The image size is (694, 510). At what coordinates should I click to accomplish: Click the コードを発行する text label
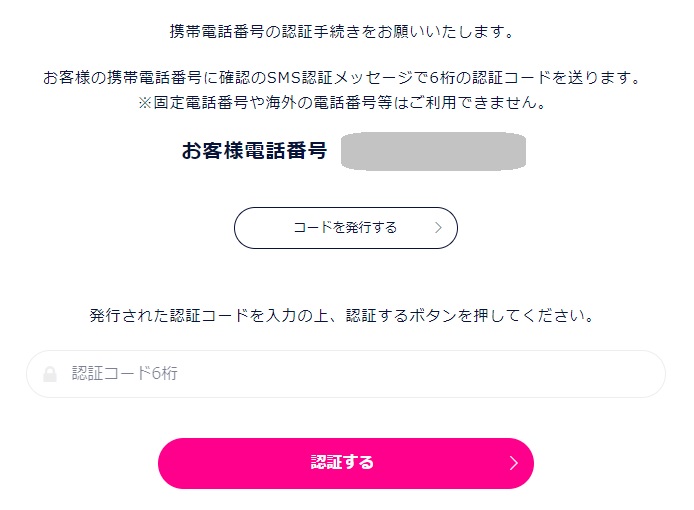point(345,228)
